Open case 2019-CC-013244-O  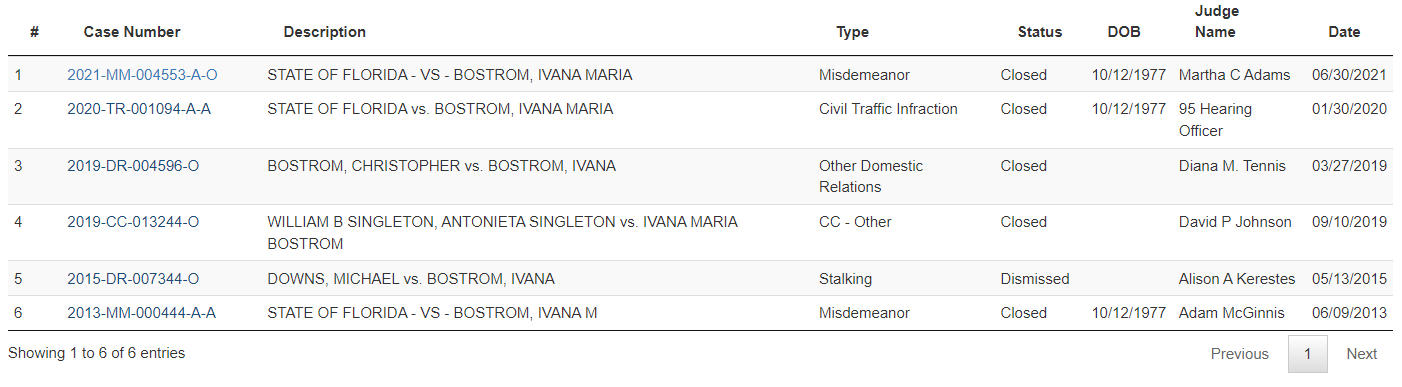(133, 222)
